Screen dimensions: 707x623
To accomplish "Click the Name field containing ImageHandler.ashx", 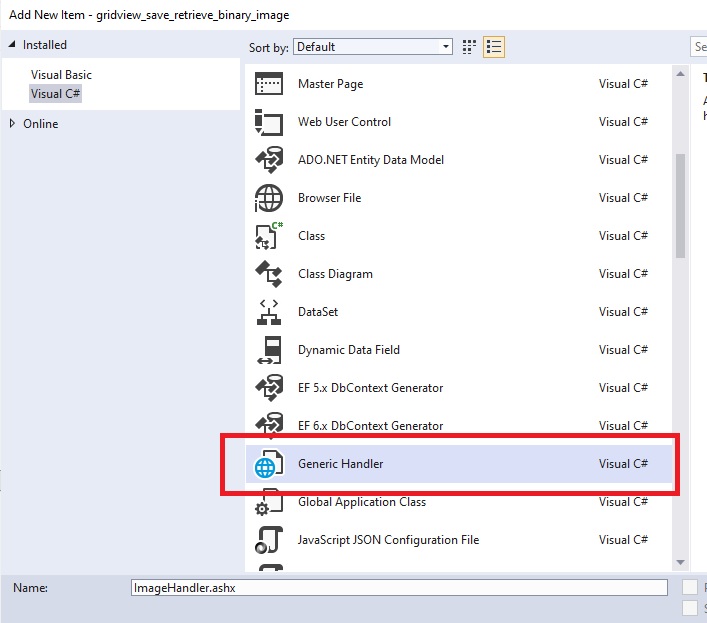I will [398, 588].
